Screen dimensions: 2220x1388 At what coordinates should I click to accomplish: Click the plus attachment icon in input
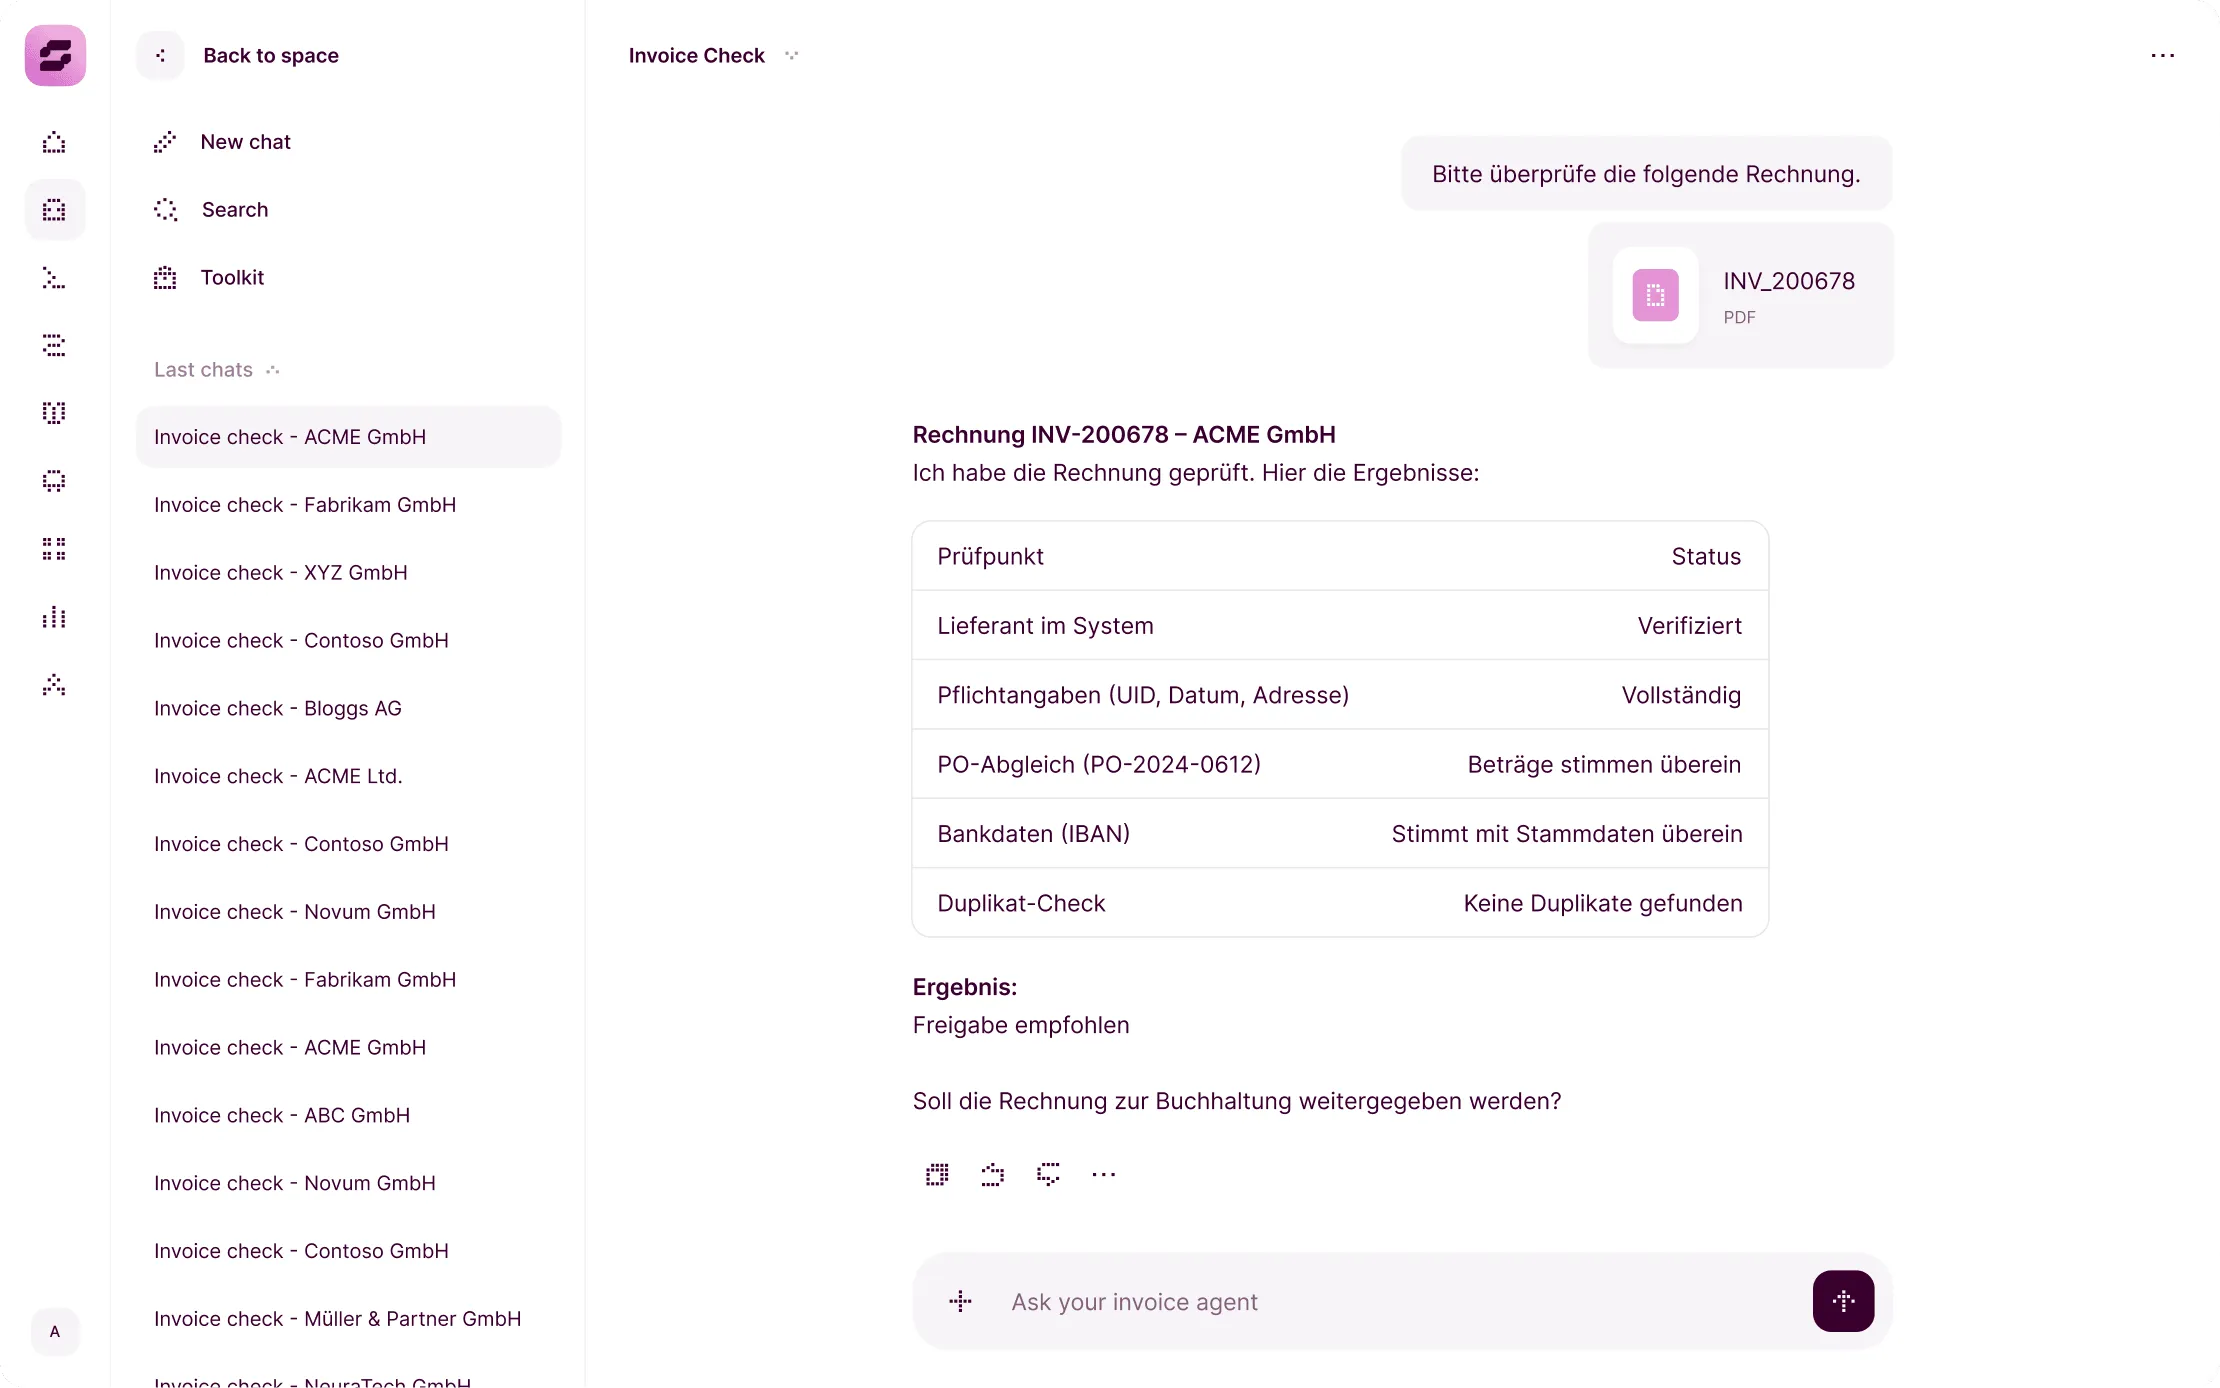(960, 1301)
